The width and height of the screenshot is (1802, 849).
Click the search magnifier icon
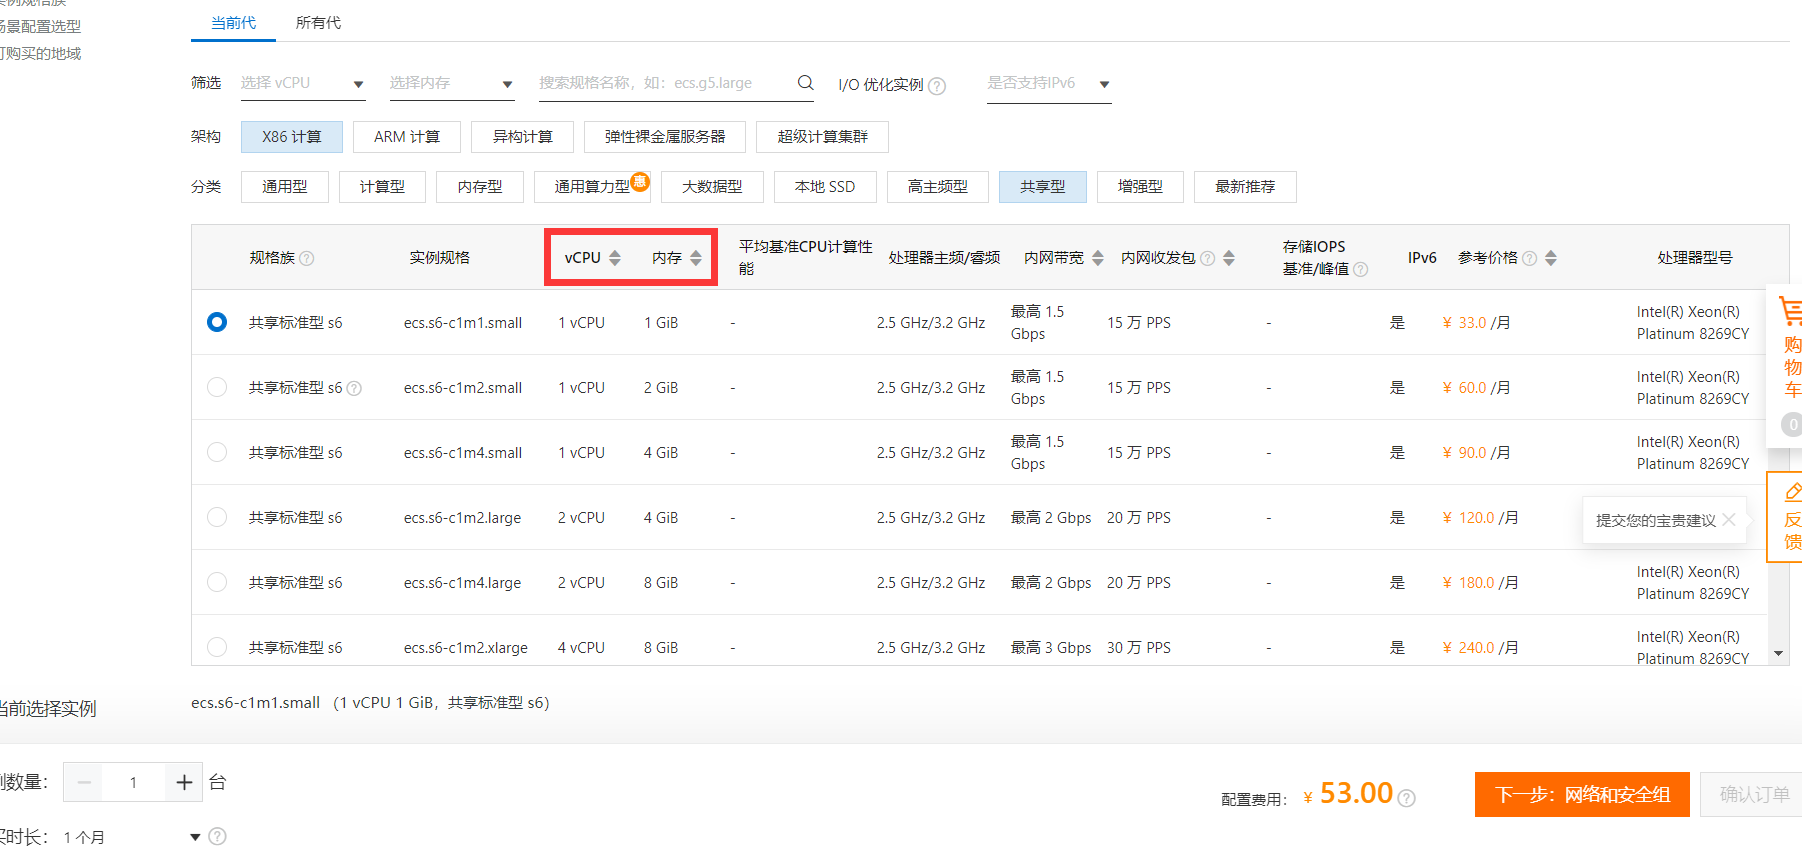[x=805, y=83]
